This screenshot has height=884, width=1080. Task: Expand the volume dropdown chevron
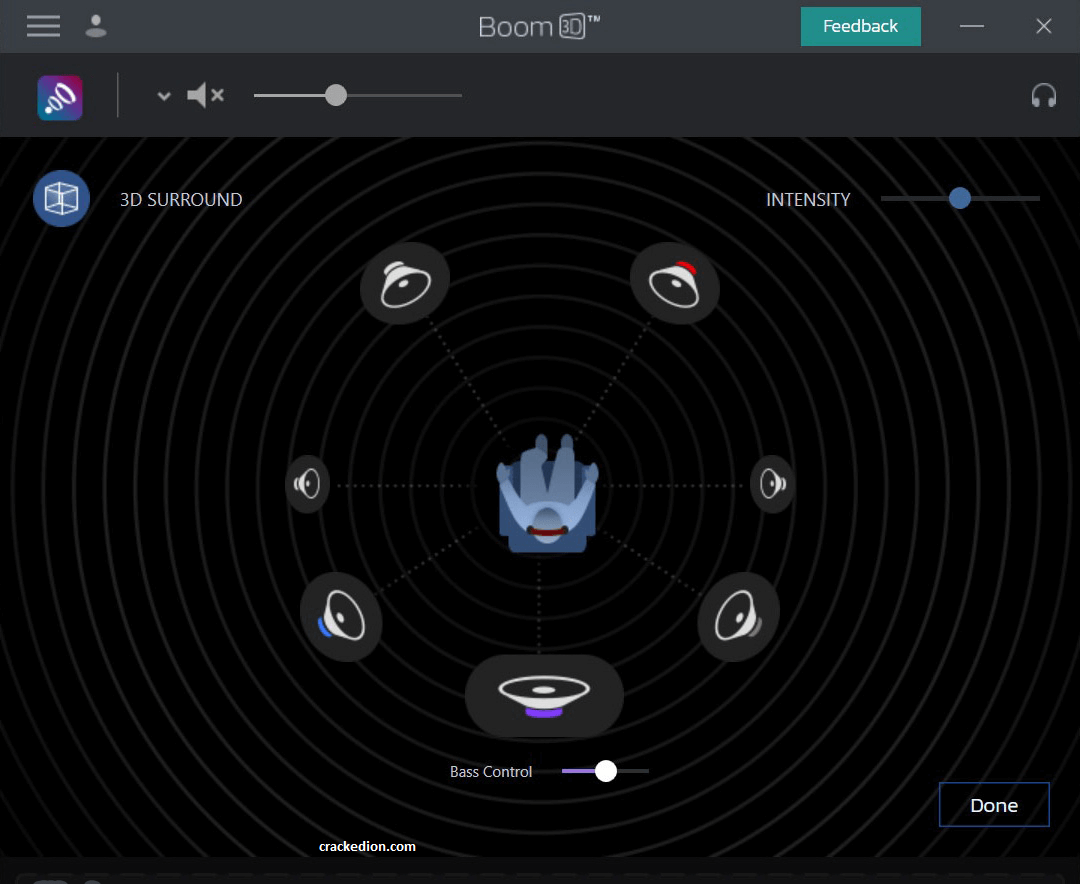(x=164, y=96)
